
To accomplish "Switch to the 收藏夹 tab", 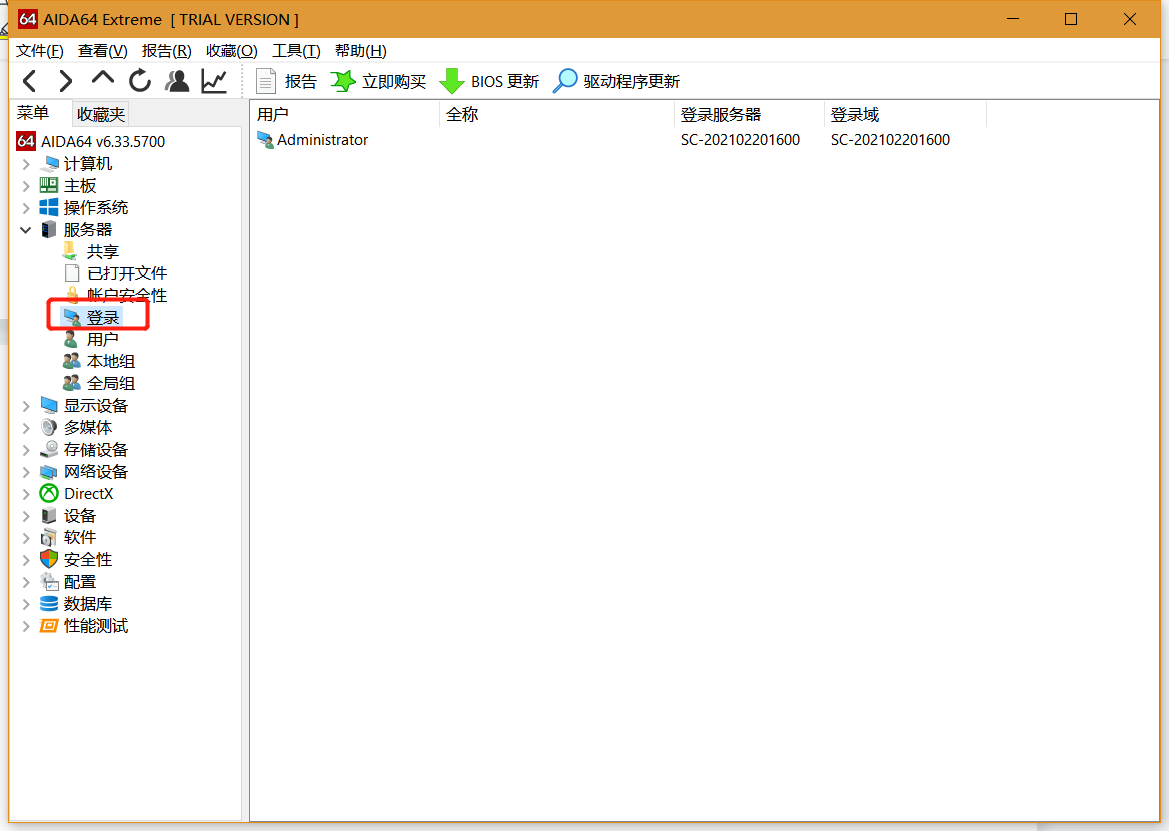I will [x=101, y=115].
